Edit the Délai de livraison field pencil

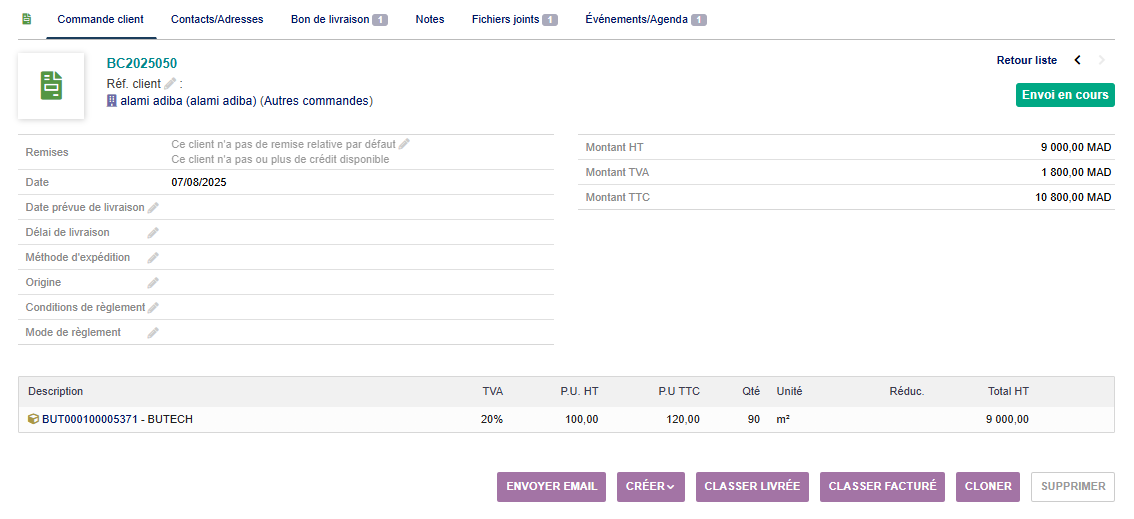click(x=153, y=233)
